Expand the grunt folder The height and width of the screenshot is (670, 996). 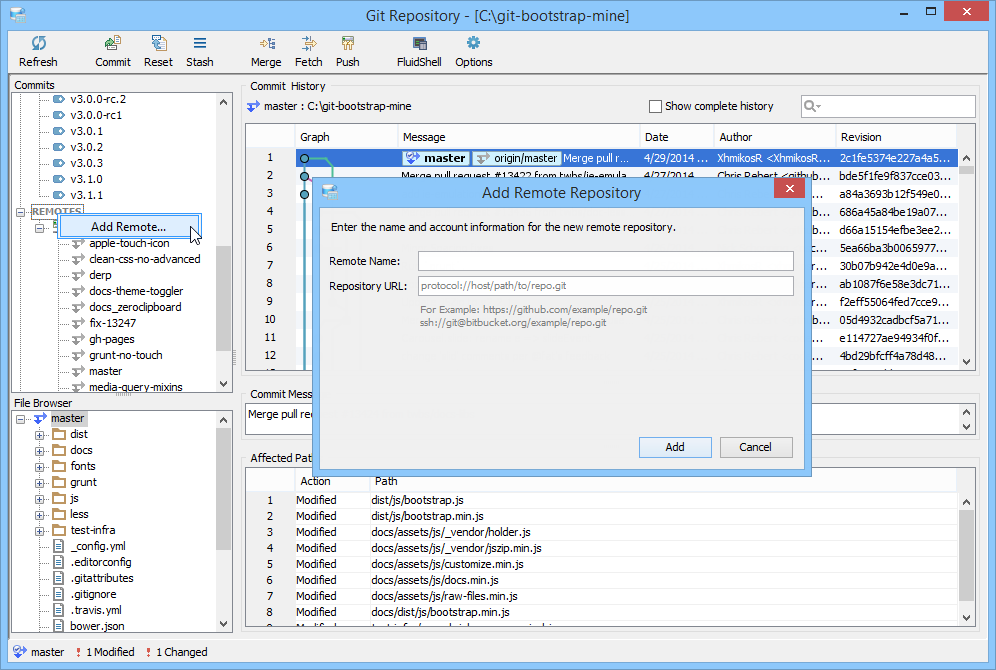click(x=39, y=483)
